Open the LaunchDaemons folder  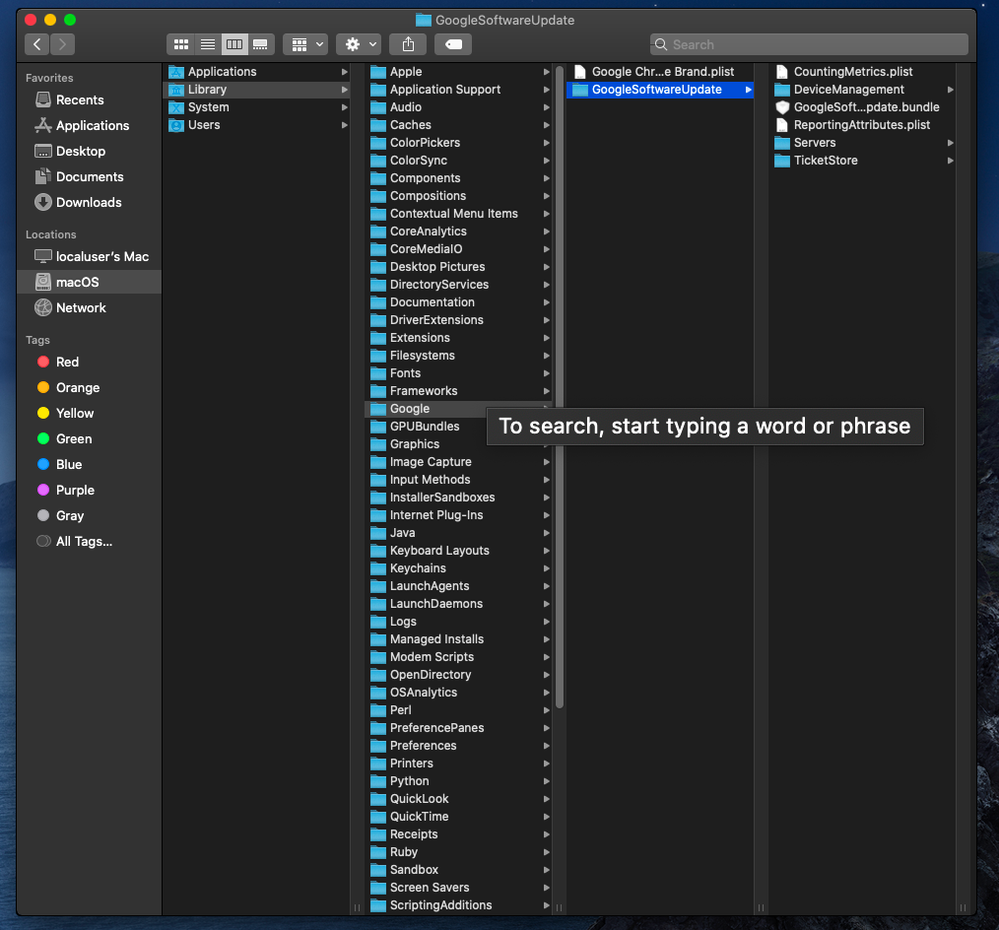459,604
